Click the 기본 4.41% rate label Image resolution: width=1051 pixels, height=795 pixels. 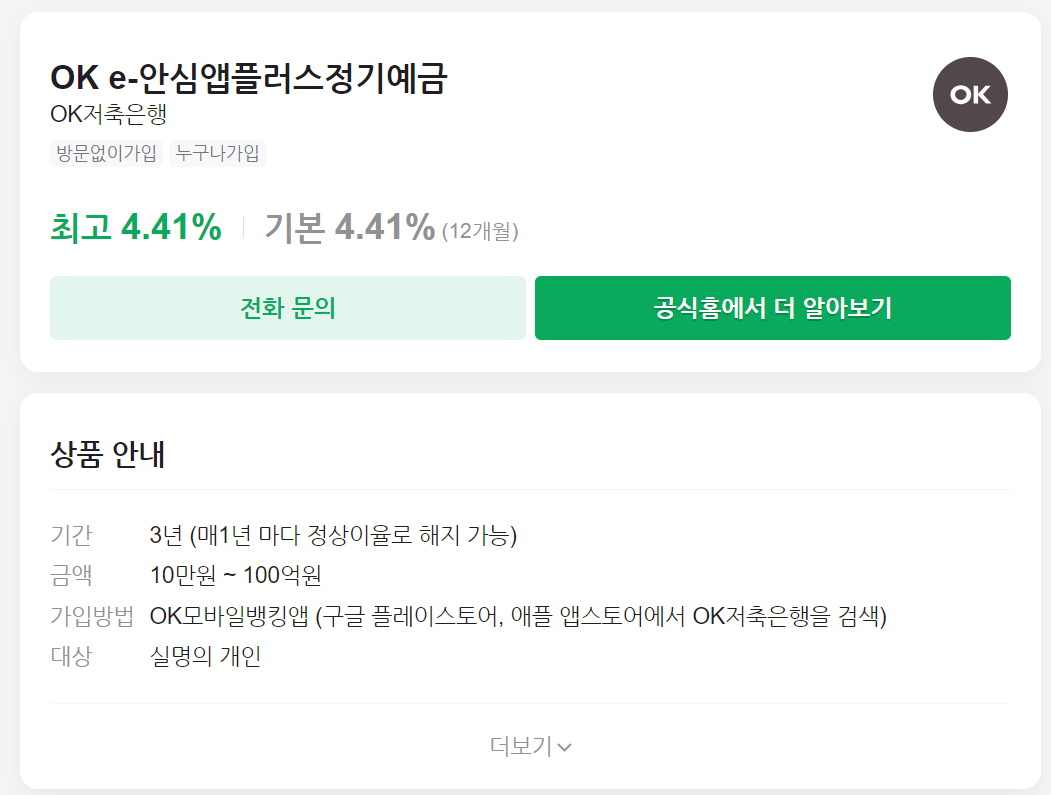click(x=348, y=228)
